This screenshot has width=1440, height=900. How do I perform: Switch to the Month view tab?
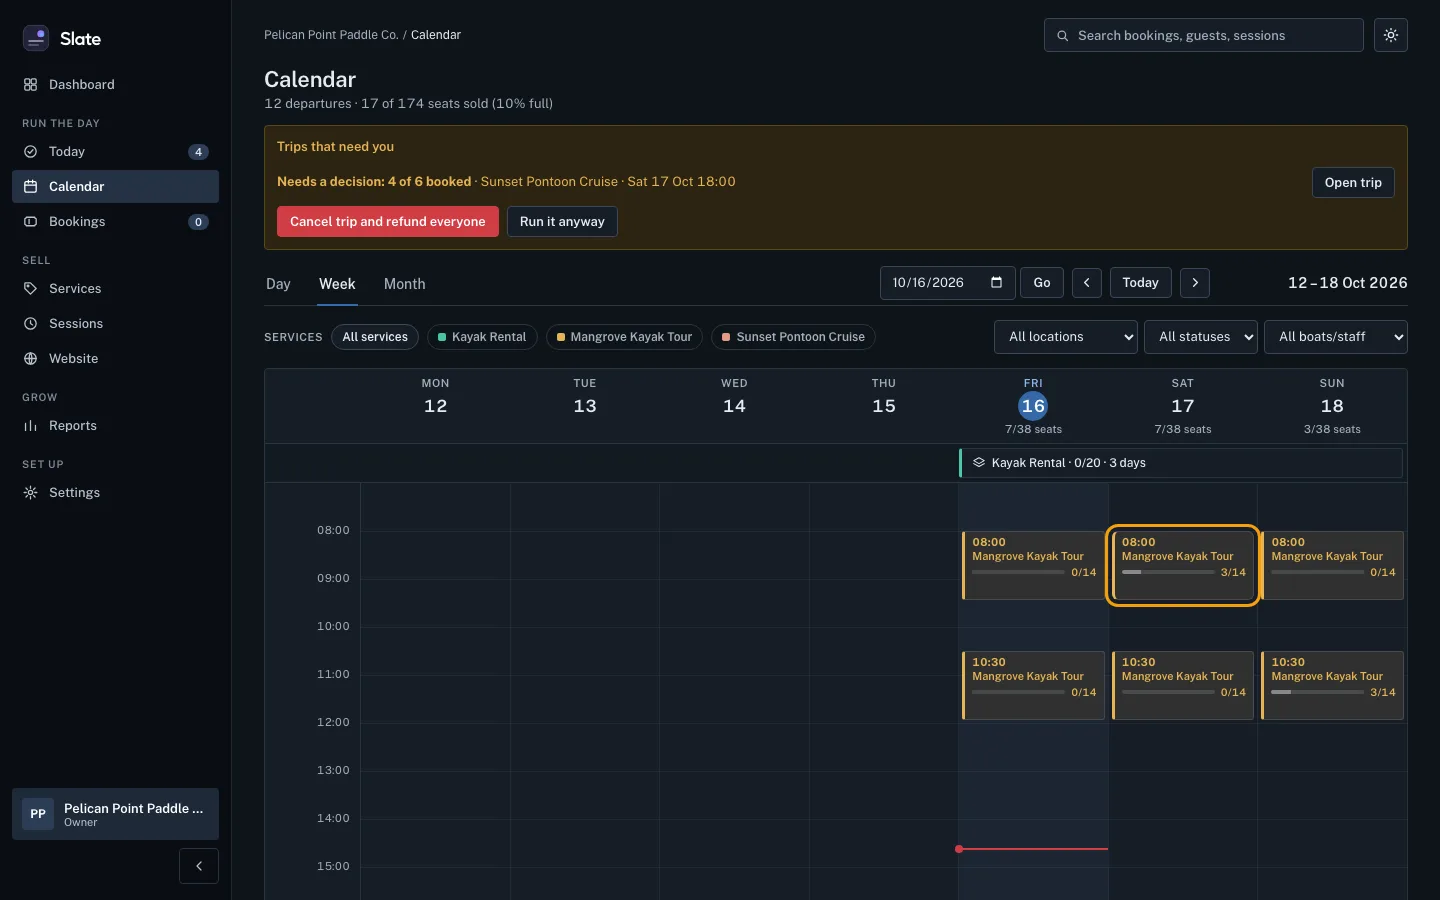click(405, 284)
